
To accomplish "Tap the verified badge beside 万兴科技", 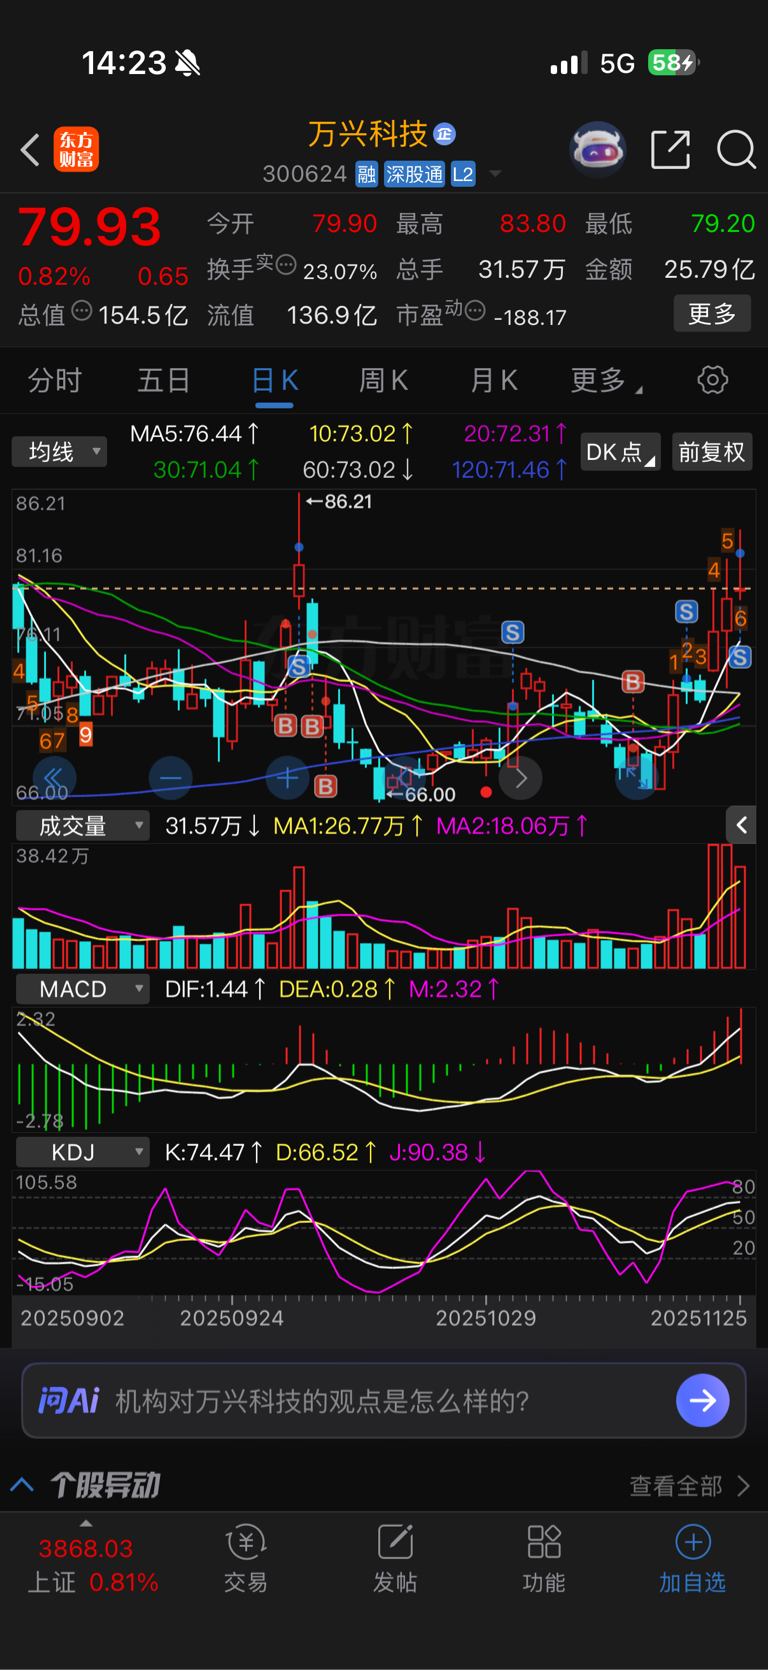I will pyautogui.click(x=445, y=133).
